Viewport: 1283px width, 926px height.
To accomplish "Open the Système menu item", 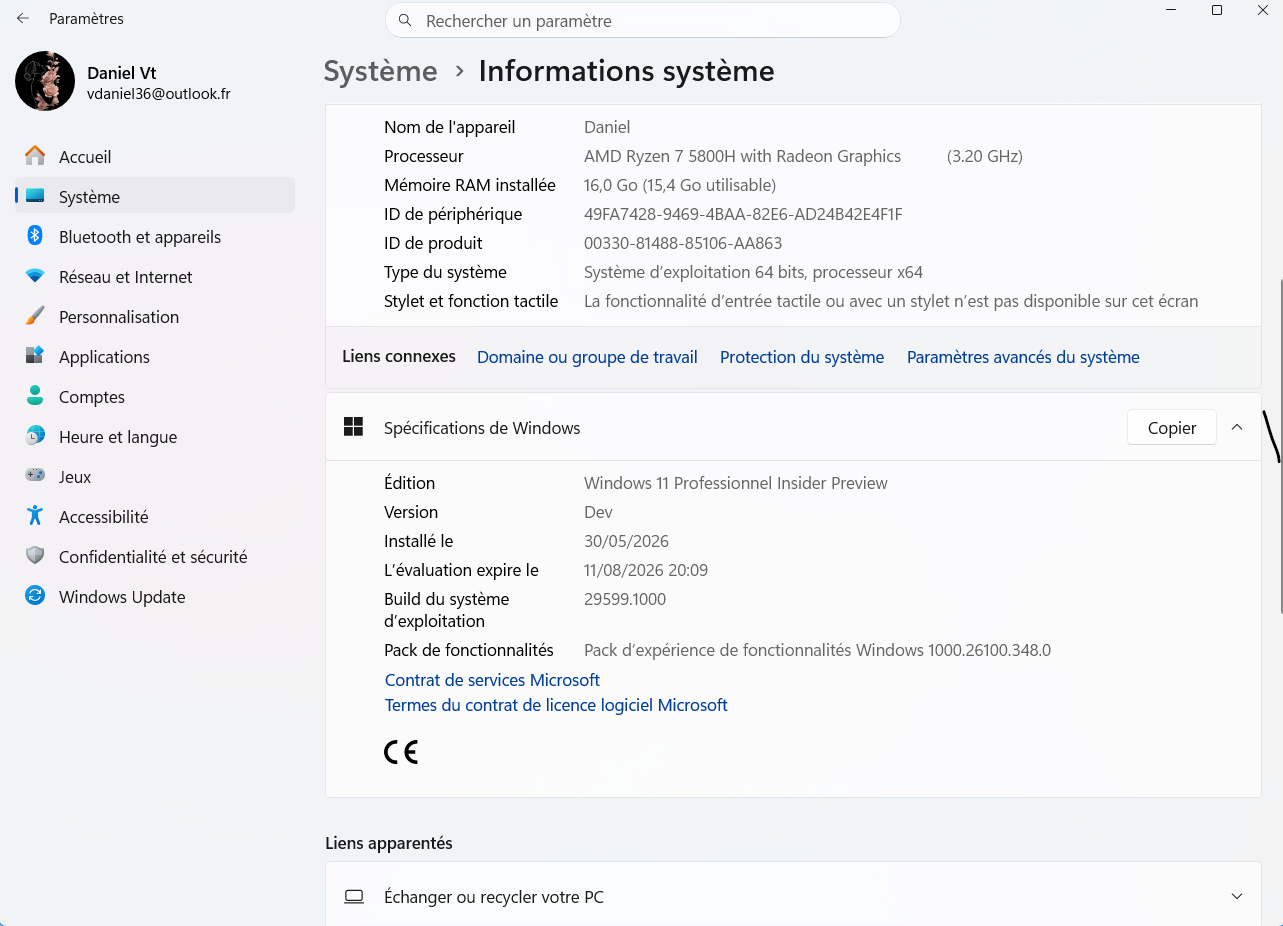I will pos(155,196).
